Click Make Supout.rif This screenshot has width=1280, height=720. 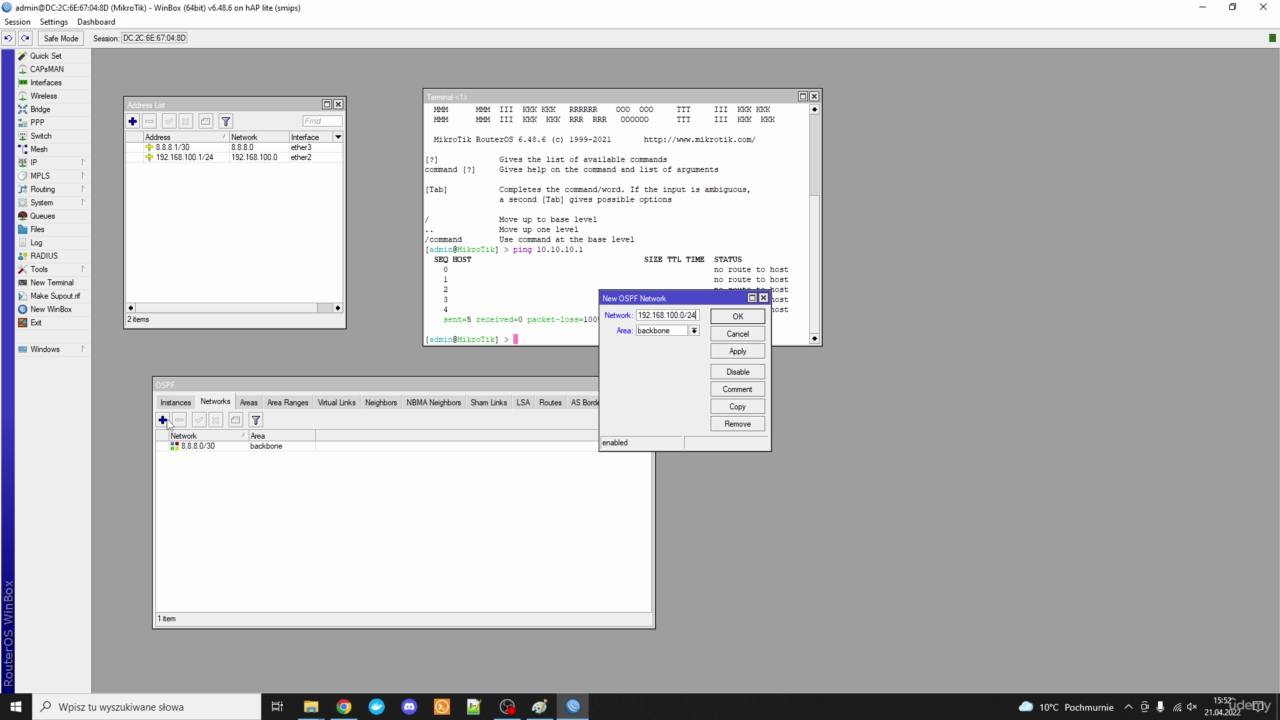point(55,296)
